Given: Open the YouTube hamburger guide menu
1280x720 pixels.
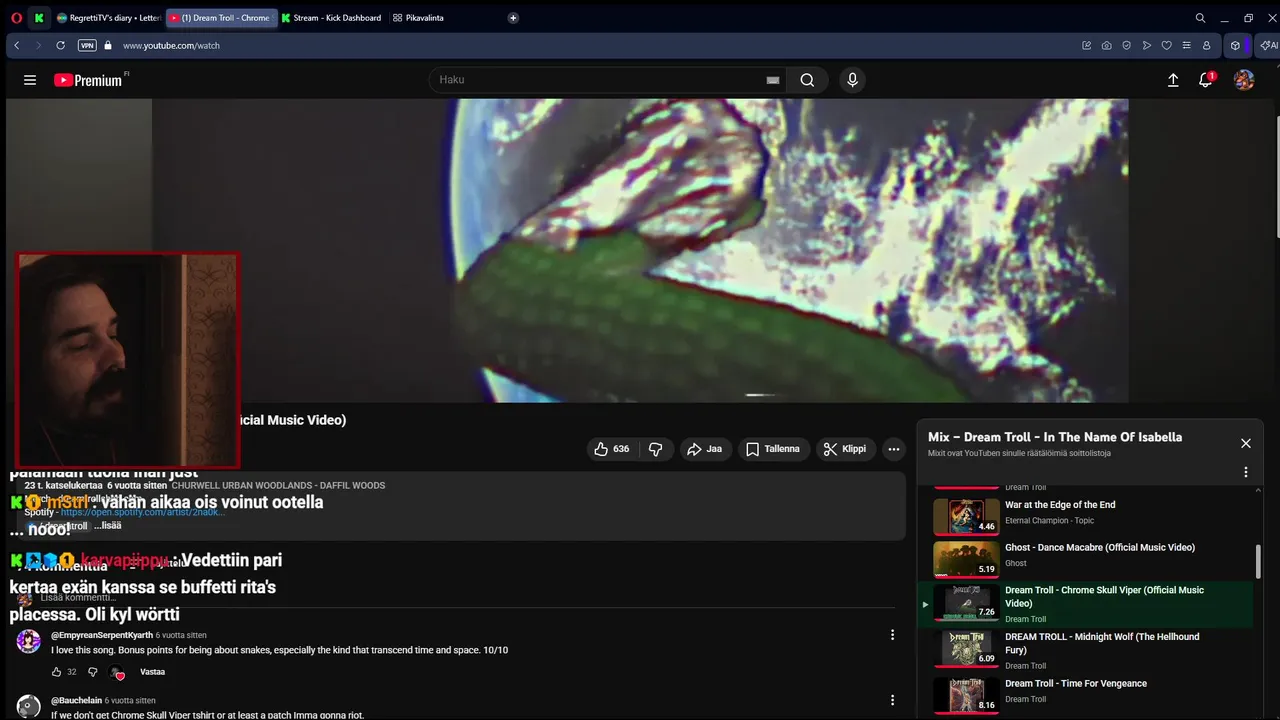Looking at the screenshot, I should coord(30,80).
